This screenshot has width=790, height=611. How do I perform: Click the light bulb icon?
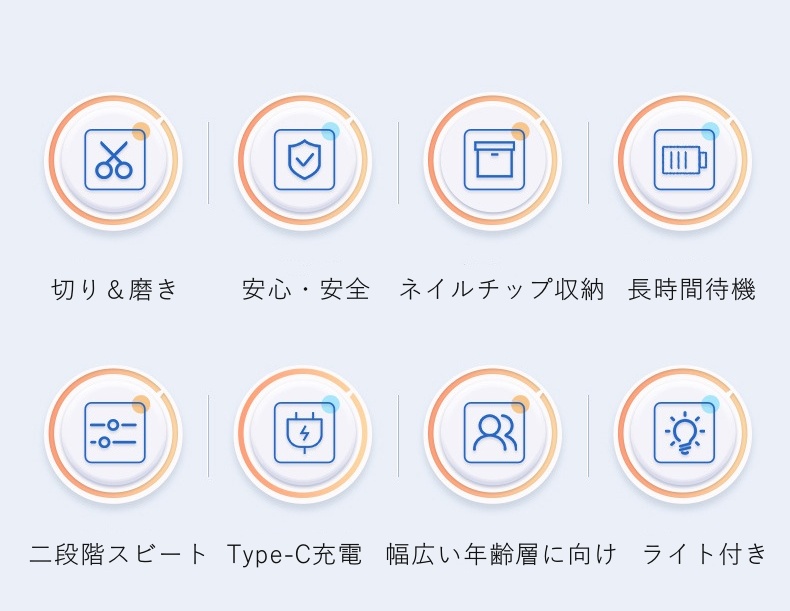tap(683, 432)
